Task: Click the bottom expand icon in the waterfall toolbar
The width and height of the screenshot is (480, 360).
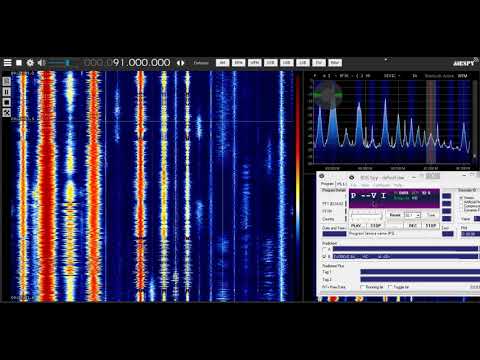Action: coord(6,113)
